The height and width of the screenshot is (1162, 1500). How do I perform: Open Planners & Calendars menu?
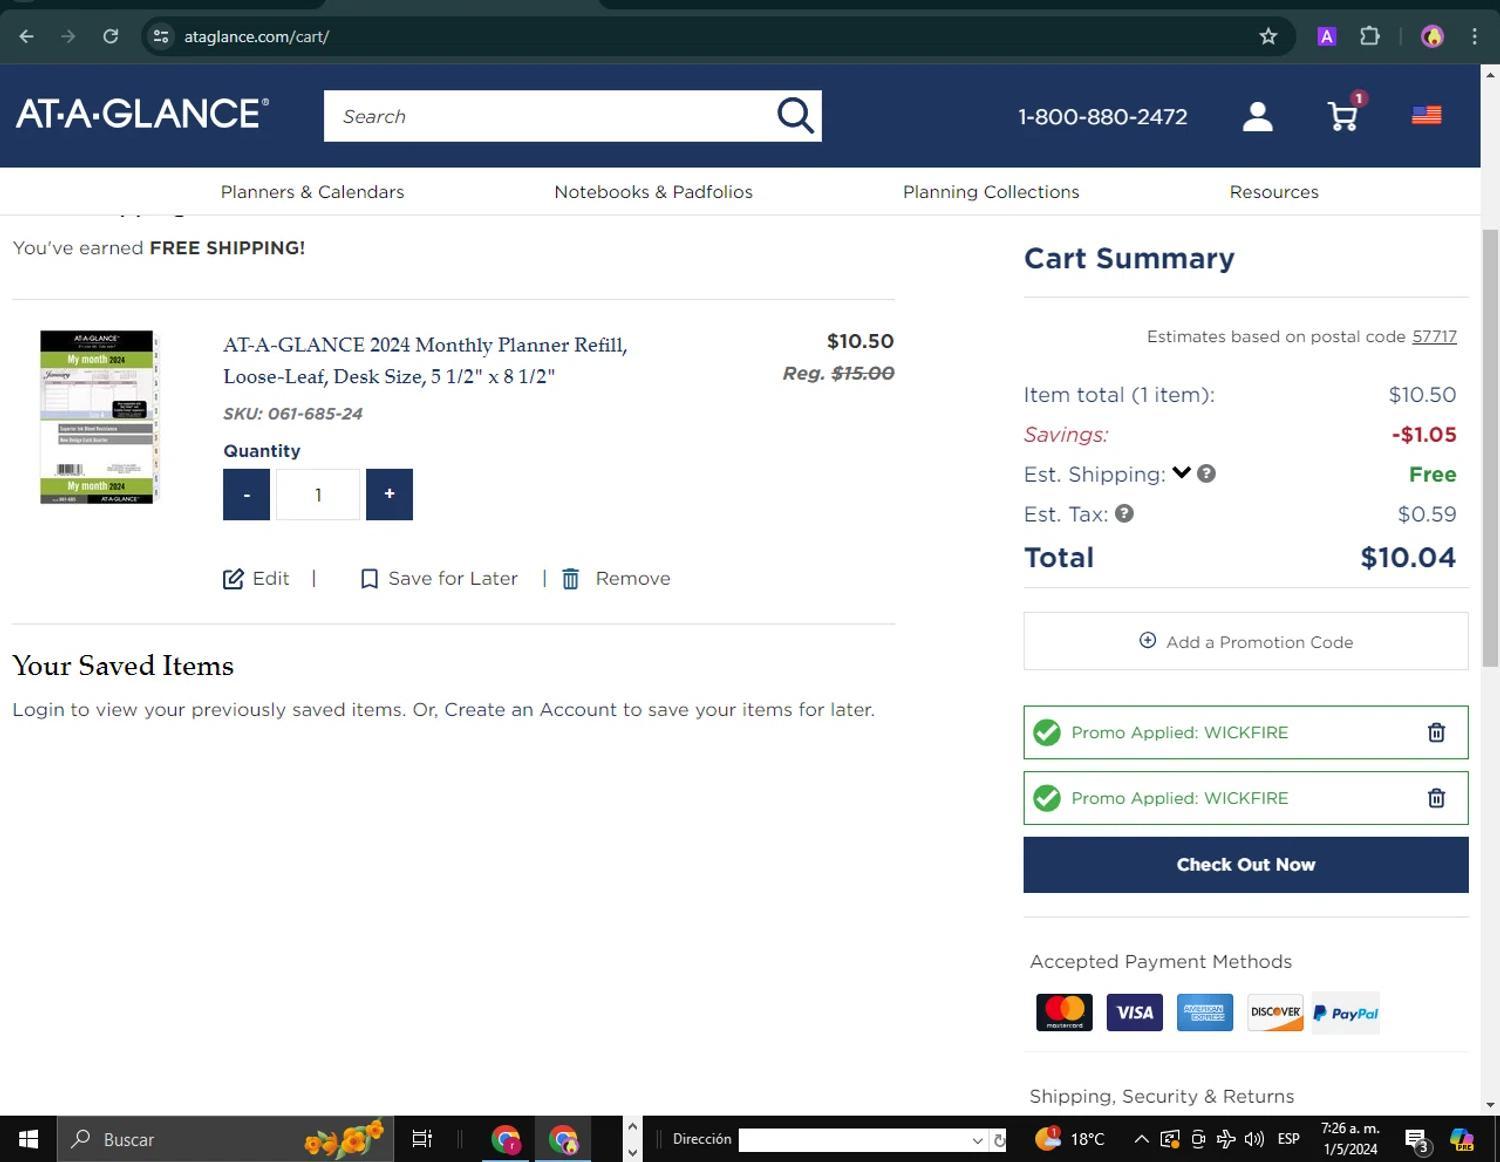click(312, 192)
